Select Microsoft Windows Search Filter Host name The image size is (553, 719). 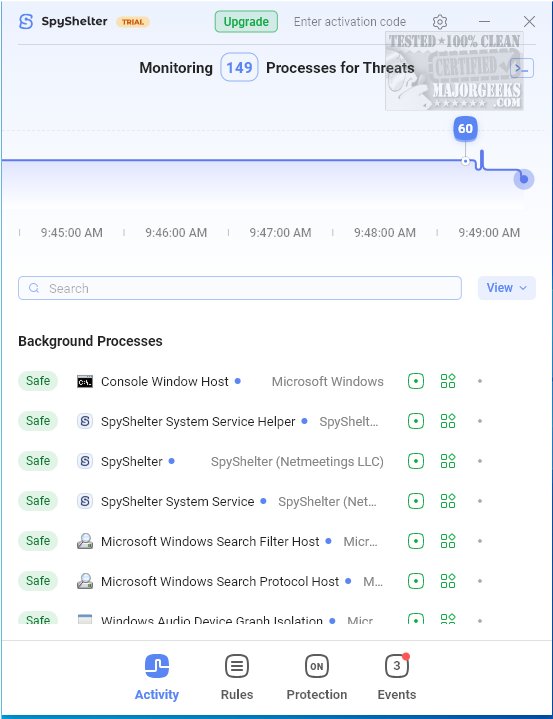pos(210,542)
